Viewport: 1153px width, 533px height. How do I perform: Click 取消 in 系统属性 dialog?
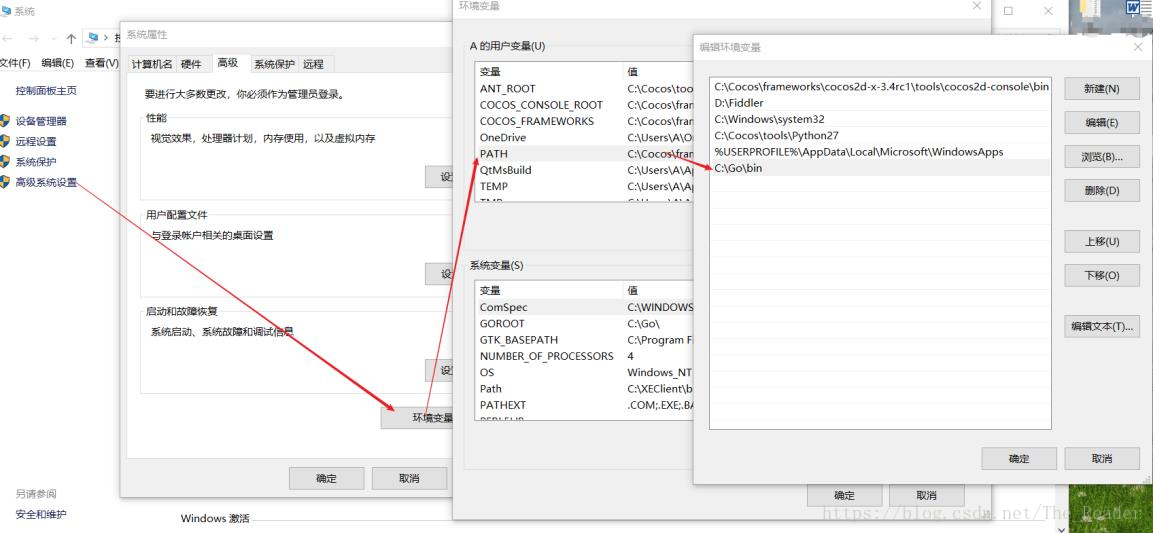tap(409, 479)
